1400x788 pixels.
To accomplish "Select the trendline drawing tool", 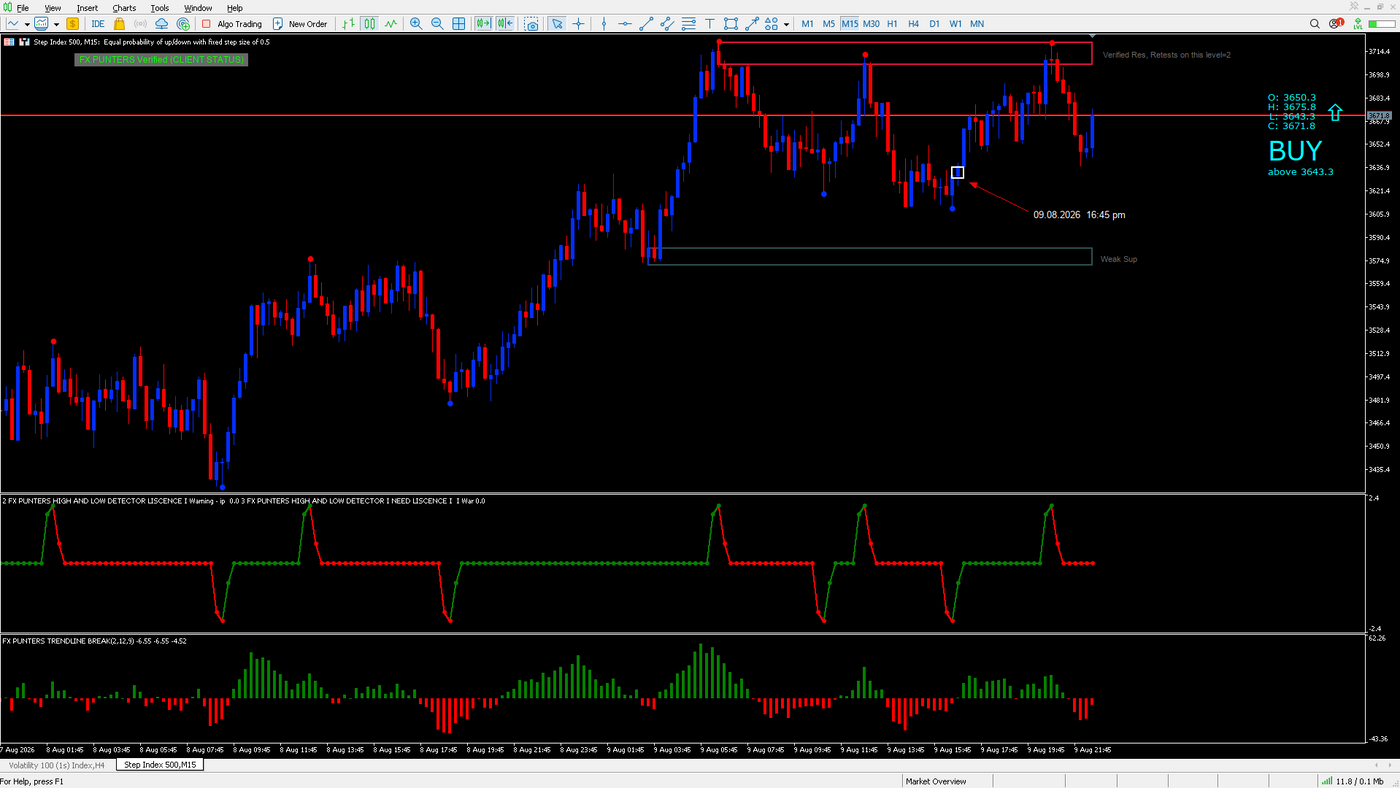I will coord(646,24).
